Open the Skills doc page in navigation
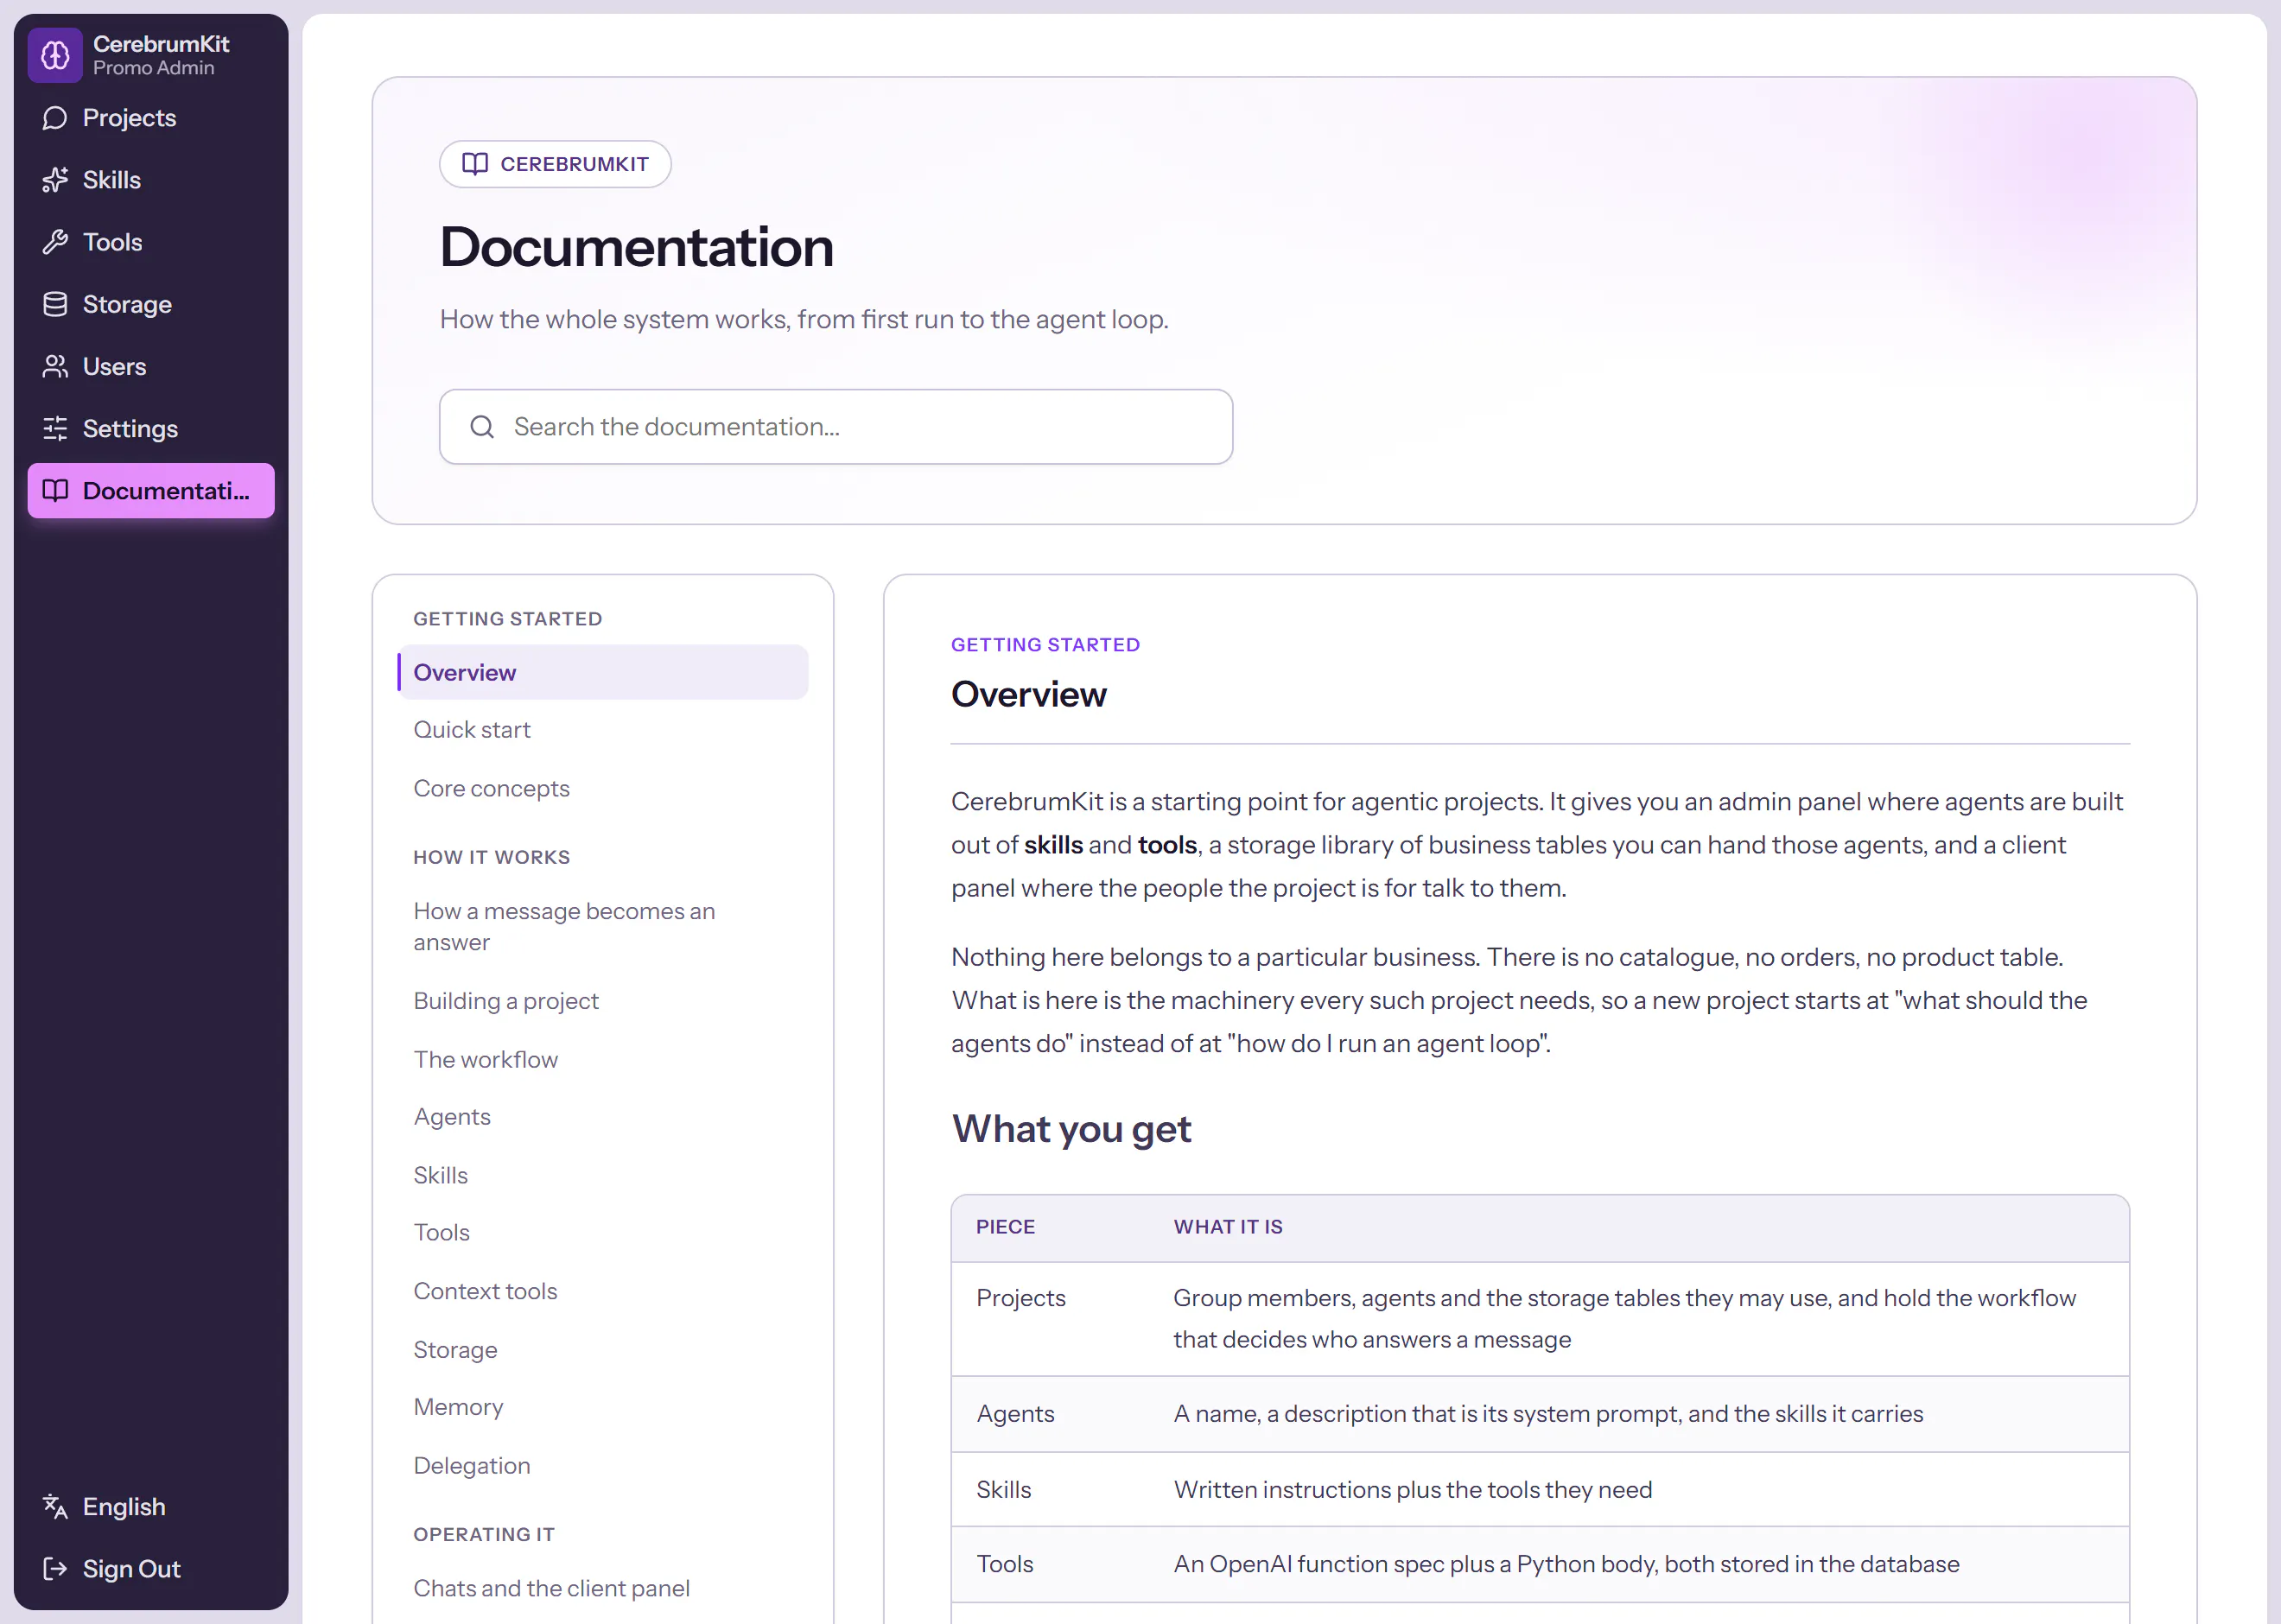This screenshot has height=1624, width=2281. click(603, 1175)
